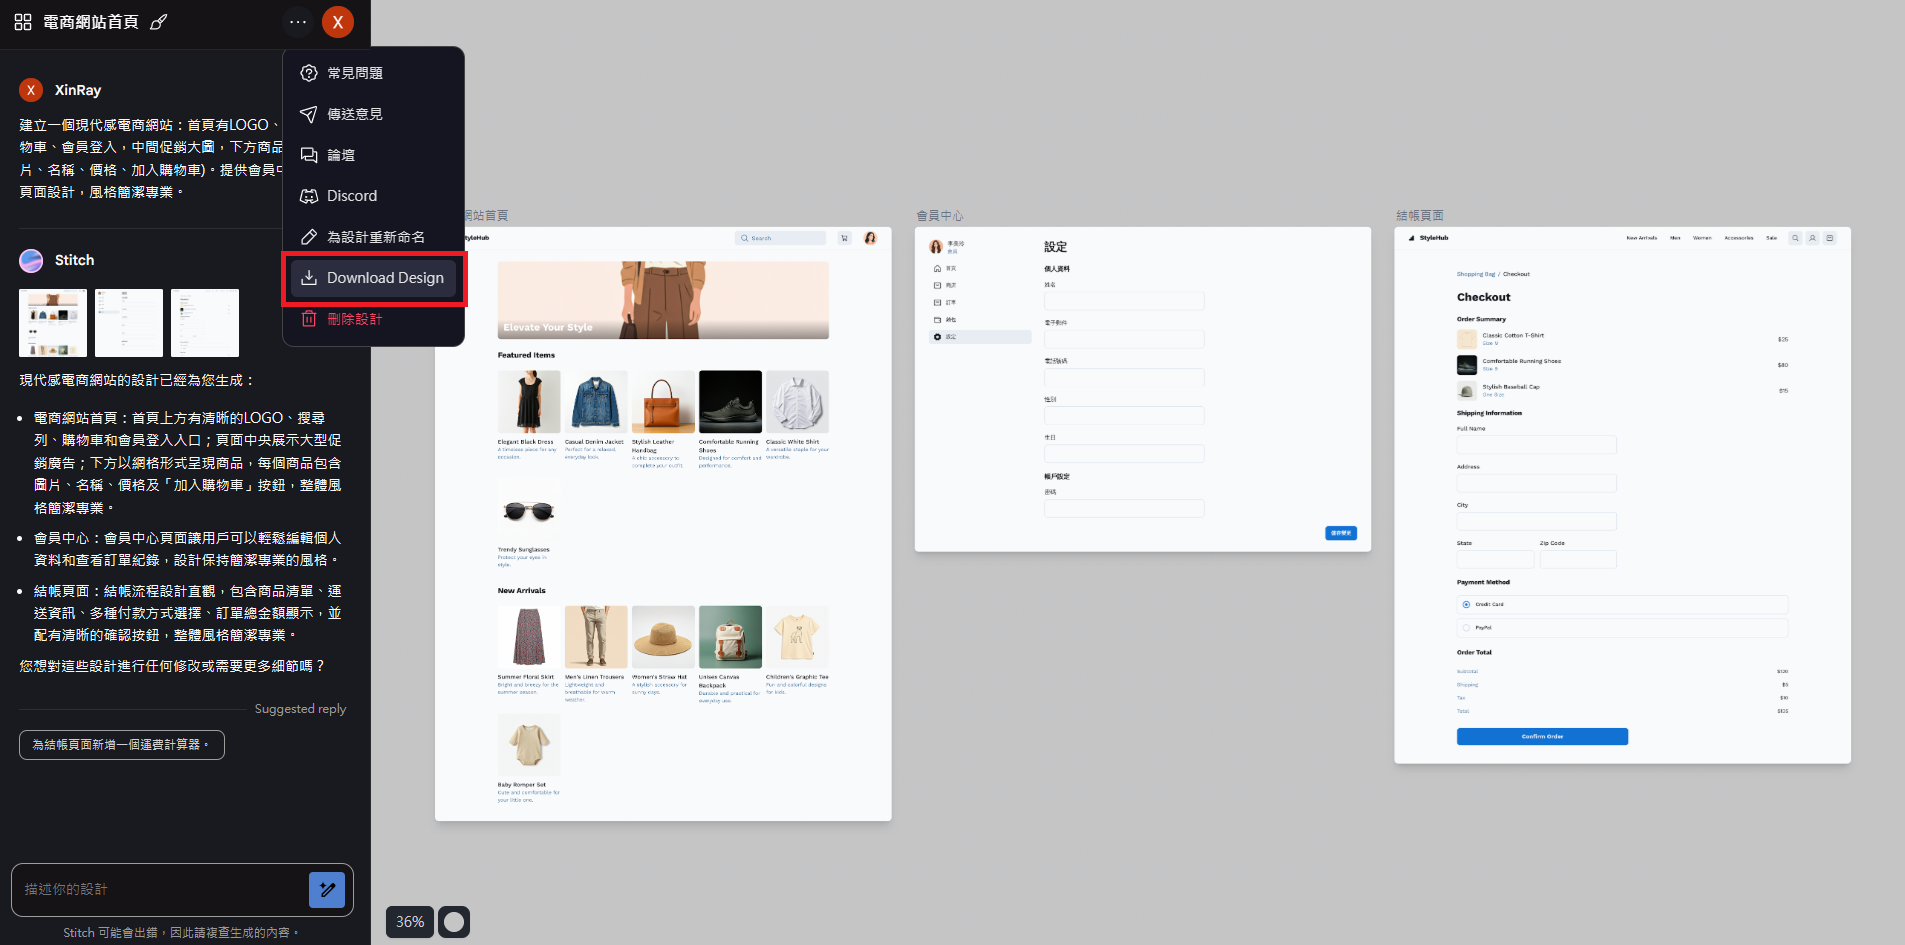Viewport: 1905px width, 945px height.
Task: Open the 常見問題 FAQ menu entry
Action: tap(355, 73)
